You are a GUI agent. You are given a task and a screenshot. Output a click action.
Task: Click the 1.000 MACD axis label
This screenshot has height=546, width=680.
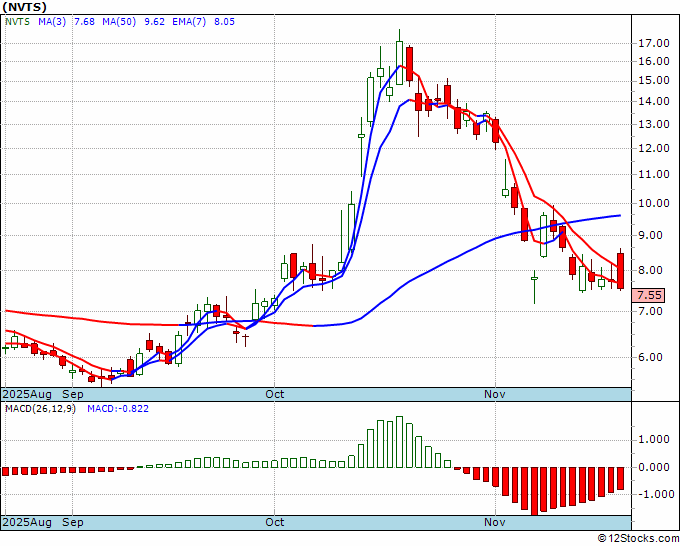point(653,439)
